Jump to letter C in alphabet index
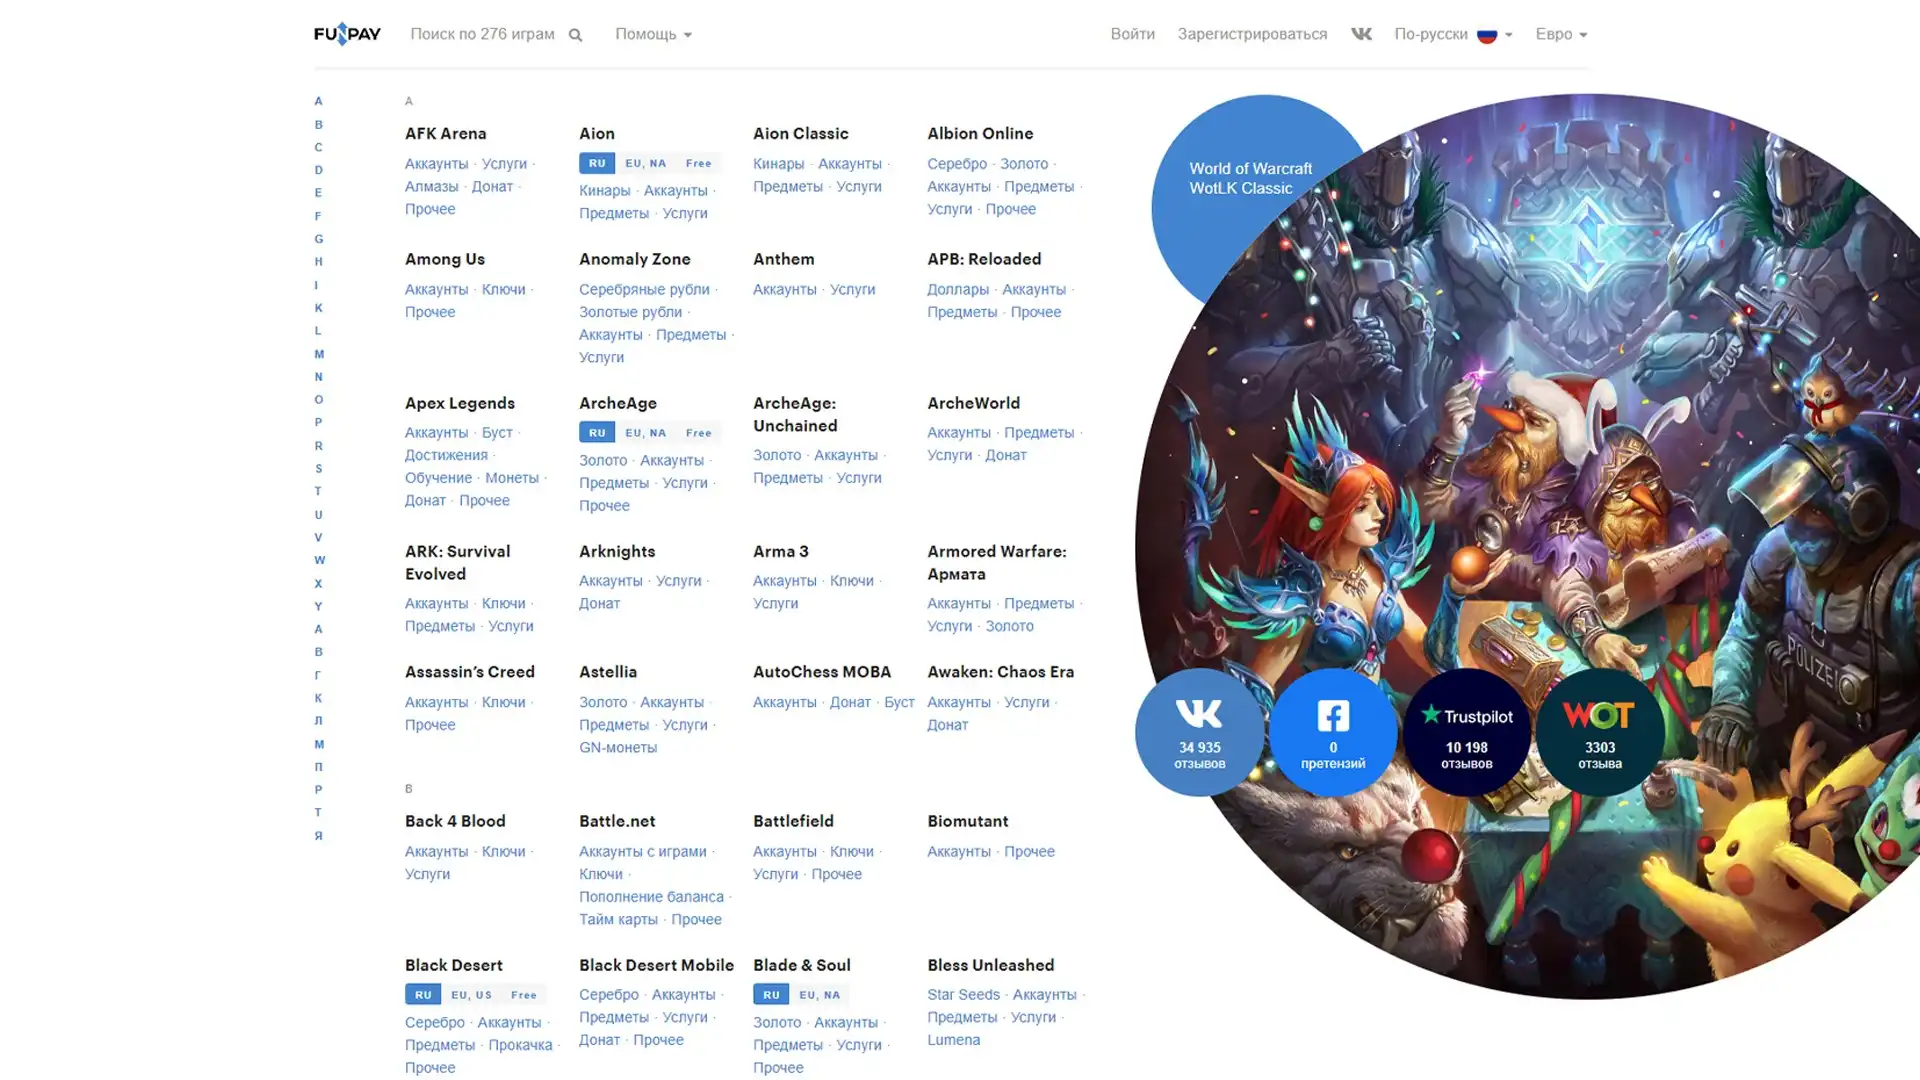Image resolution: width=1920 pixels, height=1080 pixels. [318, 147]
